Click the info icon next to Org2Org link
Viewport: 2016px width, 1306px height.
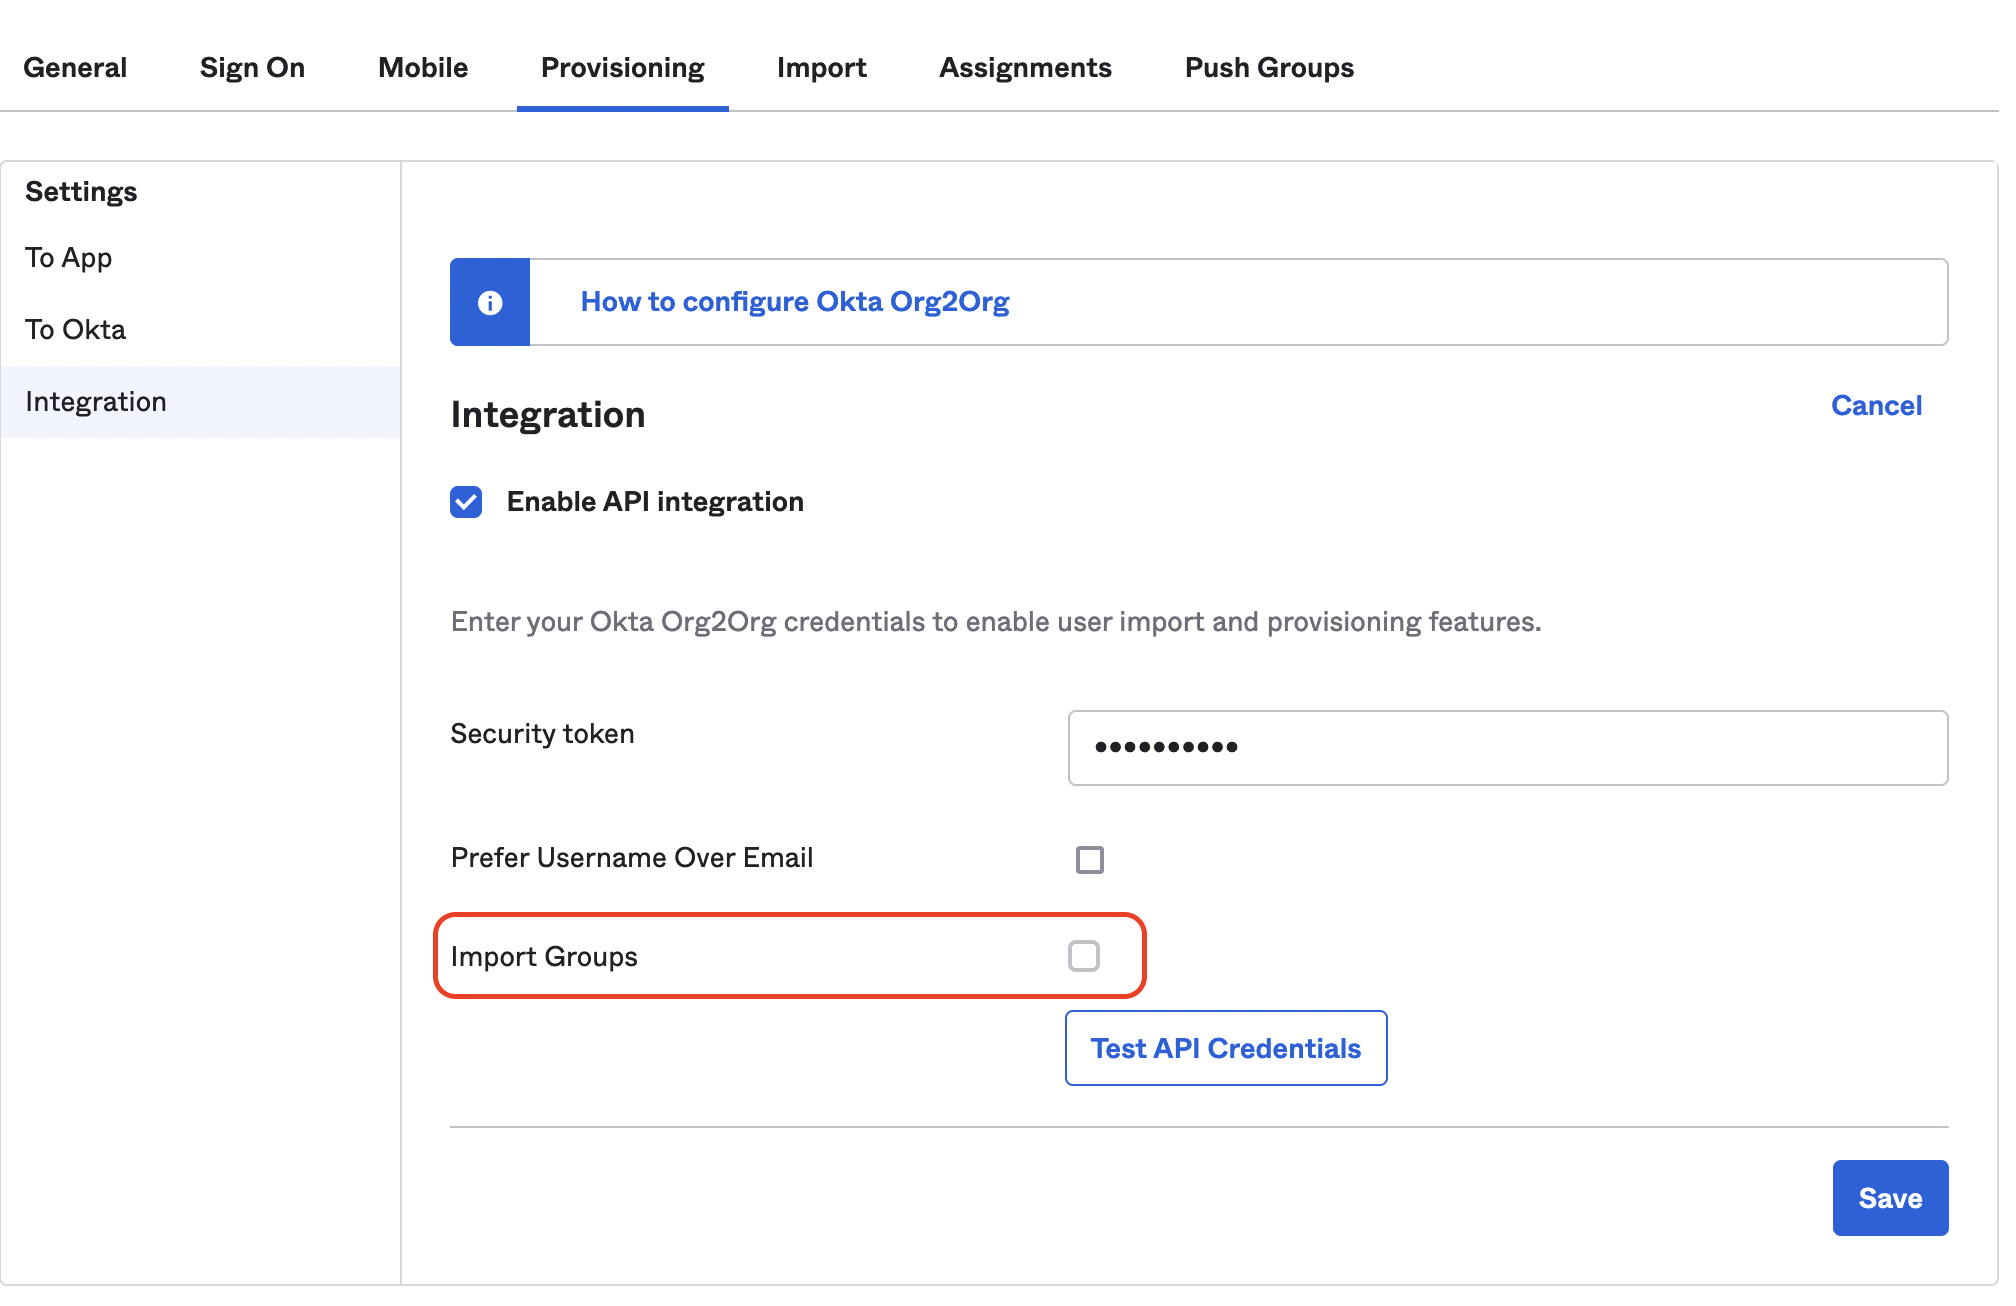(x=489, y=303)
